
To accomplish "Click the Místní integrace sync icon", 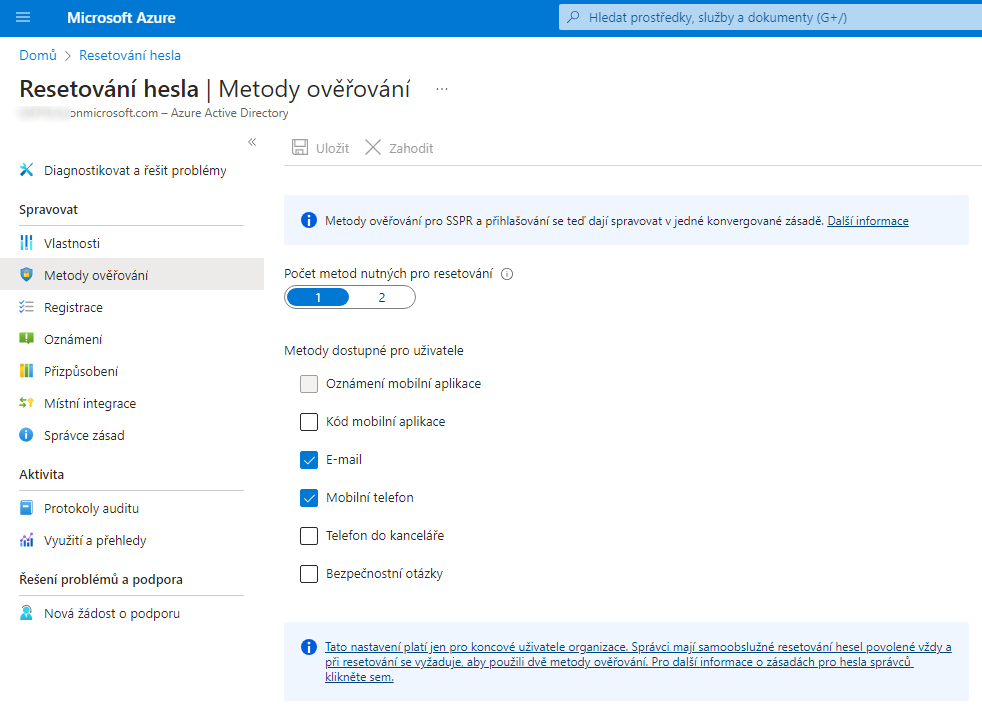I will click(x=26, y=403).
